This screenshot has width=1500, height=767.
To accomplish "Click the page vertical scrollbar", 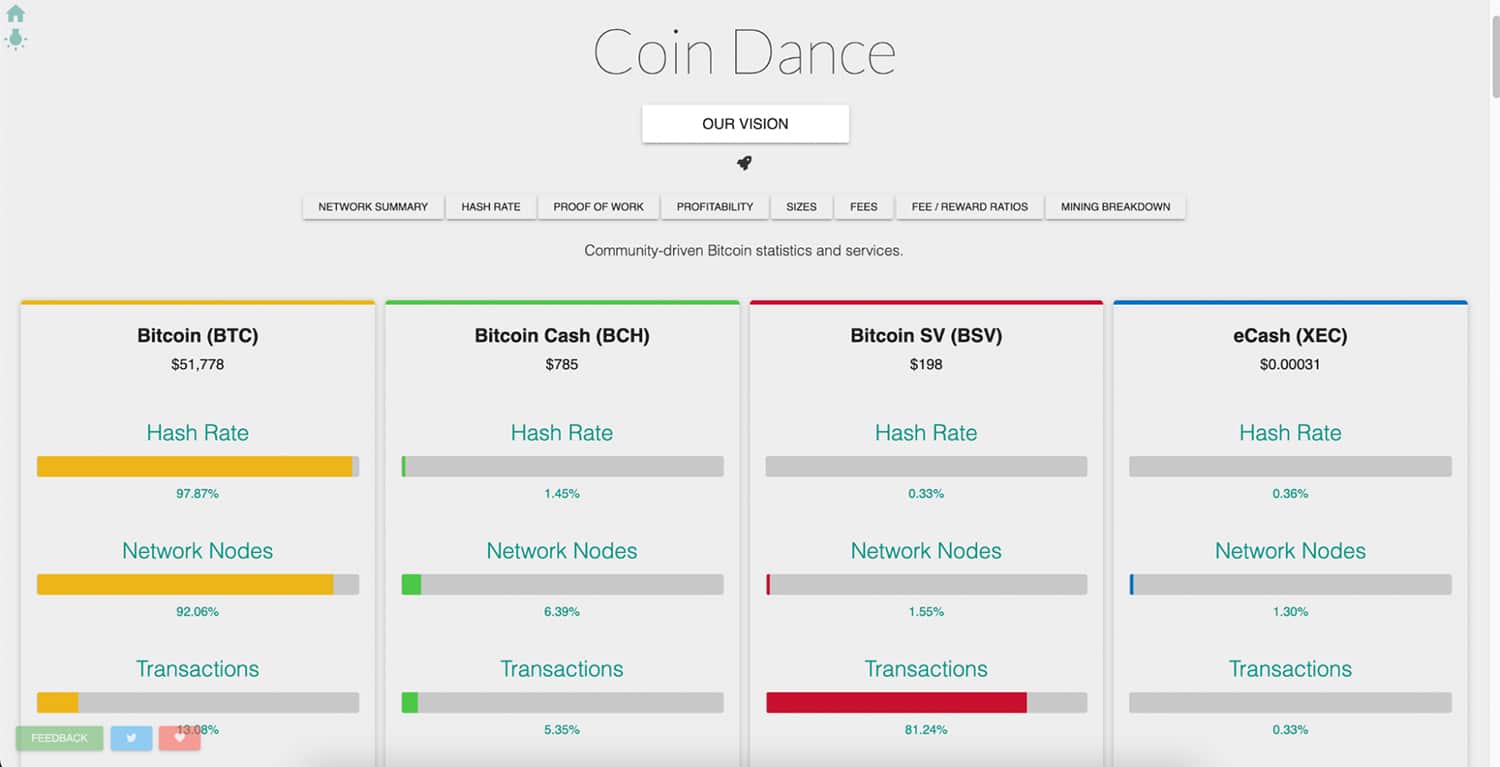I will click(1494, 383).
